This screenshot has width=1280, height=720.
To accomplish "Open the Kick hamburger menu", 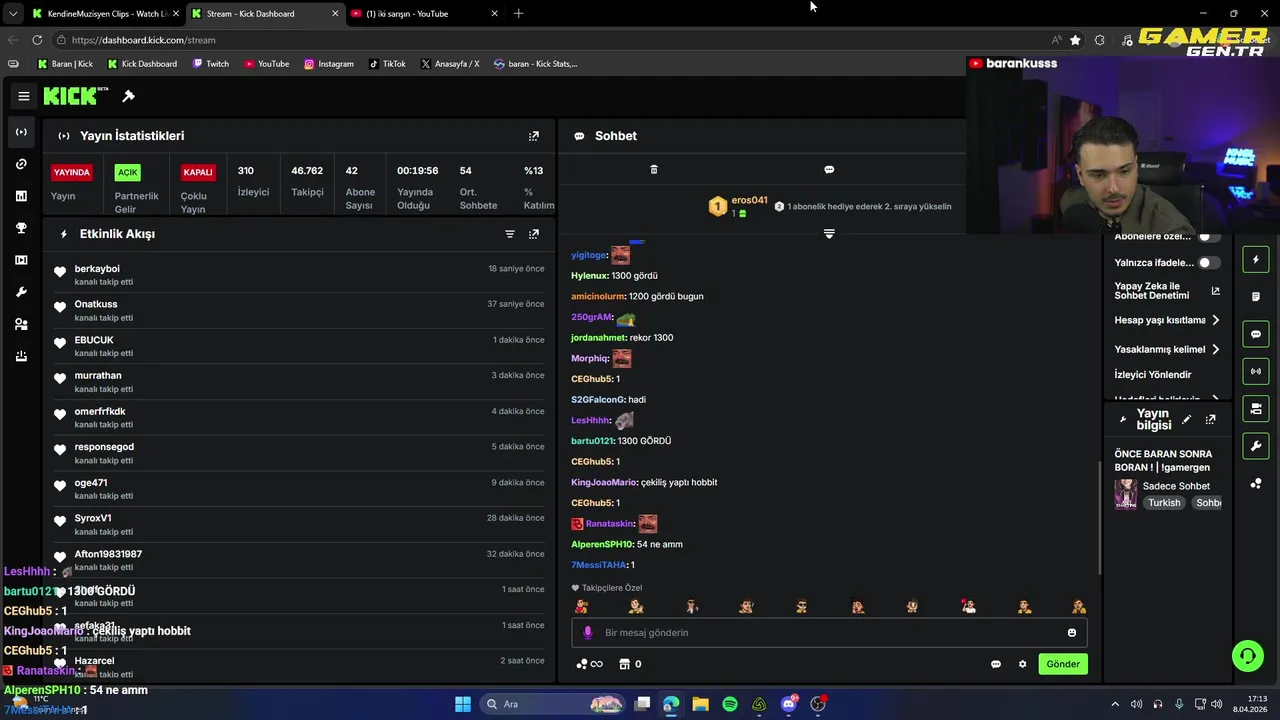I will pos(24,96).
